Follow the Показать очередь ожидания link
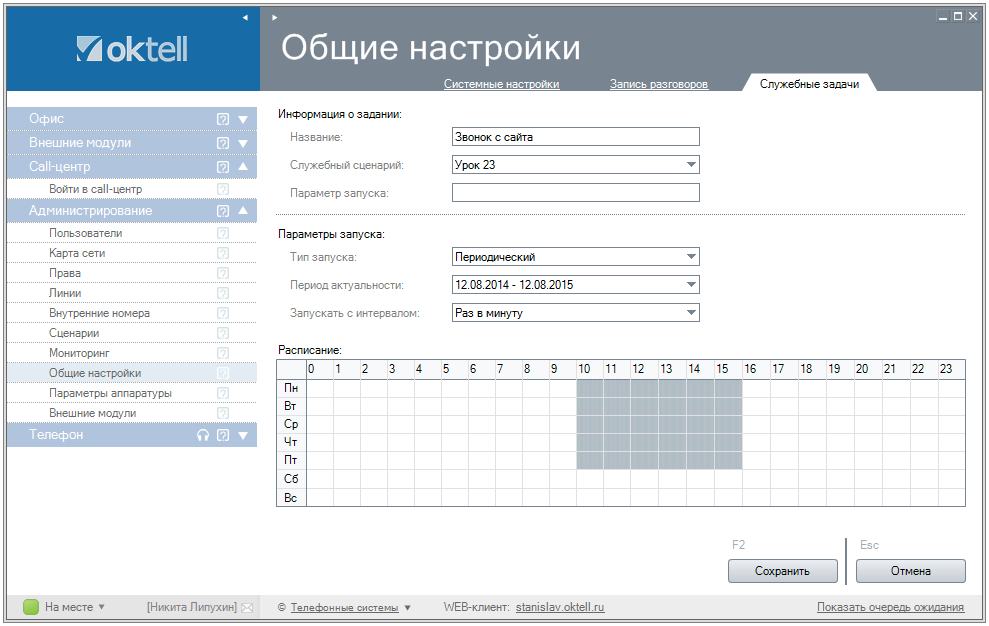Screen dimensions: 989x626 point(890,607)
